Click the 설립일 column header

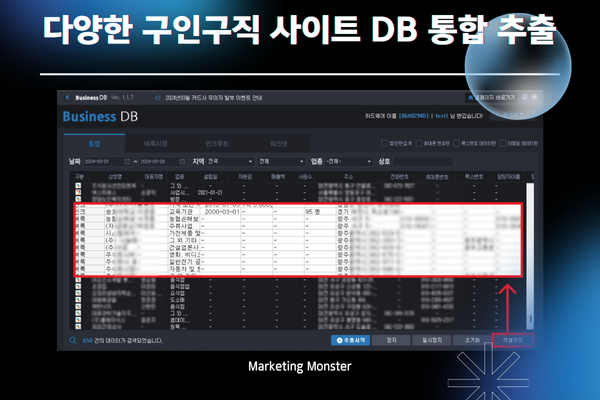[x=210, y=177]
